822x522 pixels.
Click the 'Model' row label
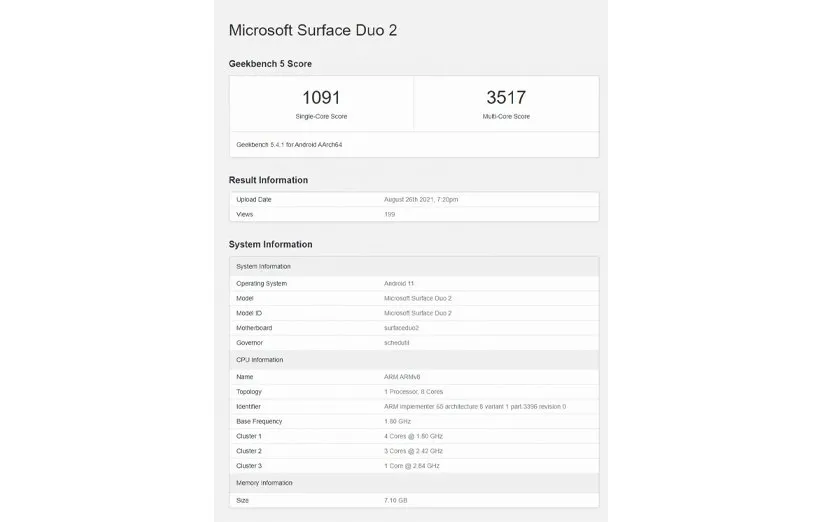(245, 298)
